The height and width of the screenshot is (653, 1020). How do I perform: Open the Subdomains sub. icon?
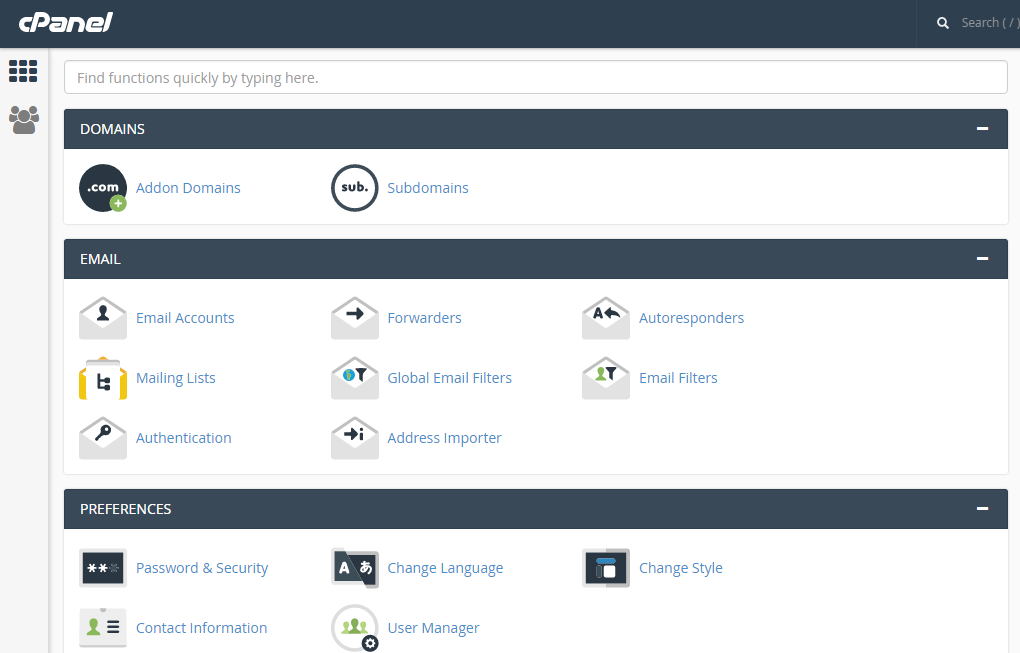pos(355,188)
